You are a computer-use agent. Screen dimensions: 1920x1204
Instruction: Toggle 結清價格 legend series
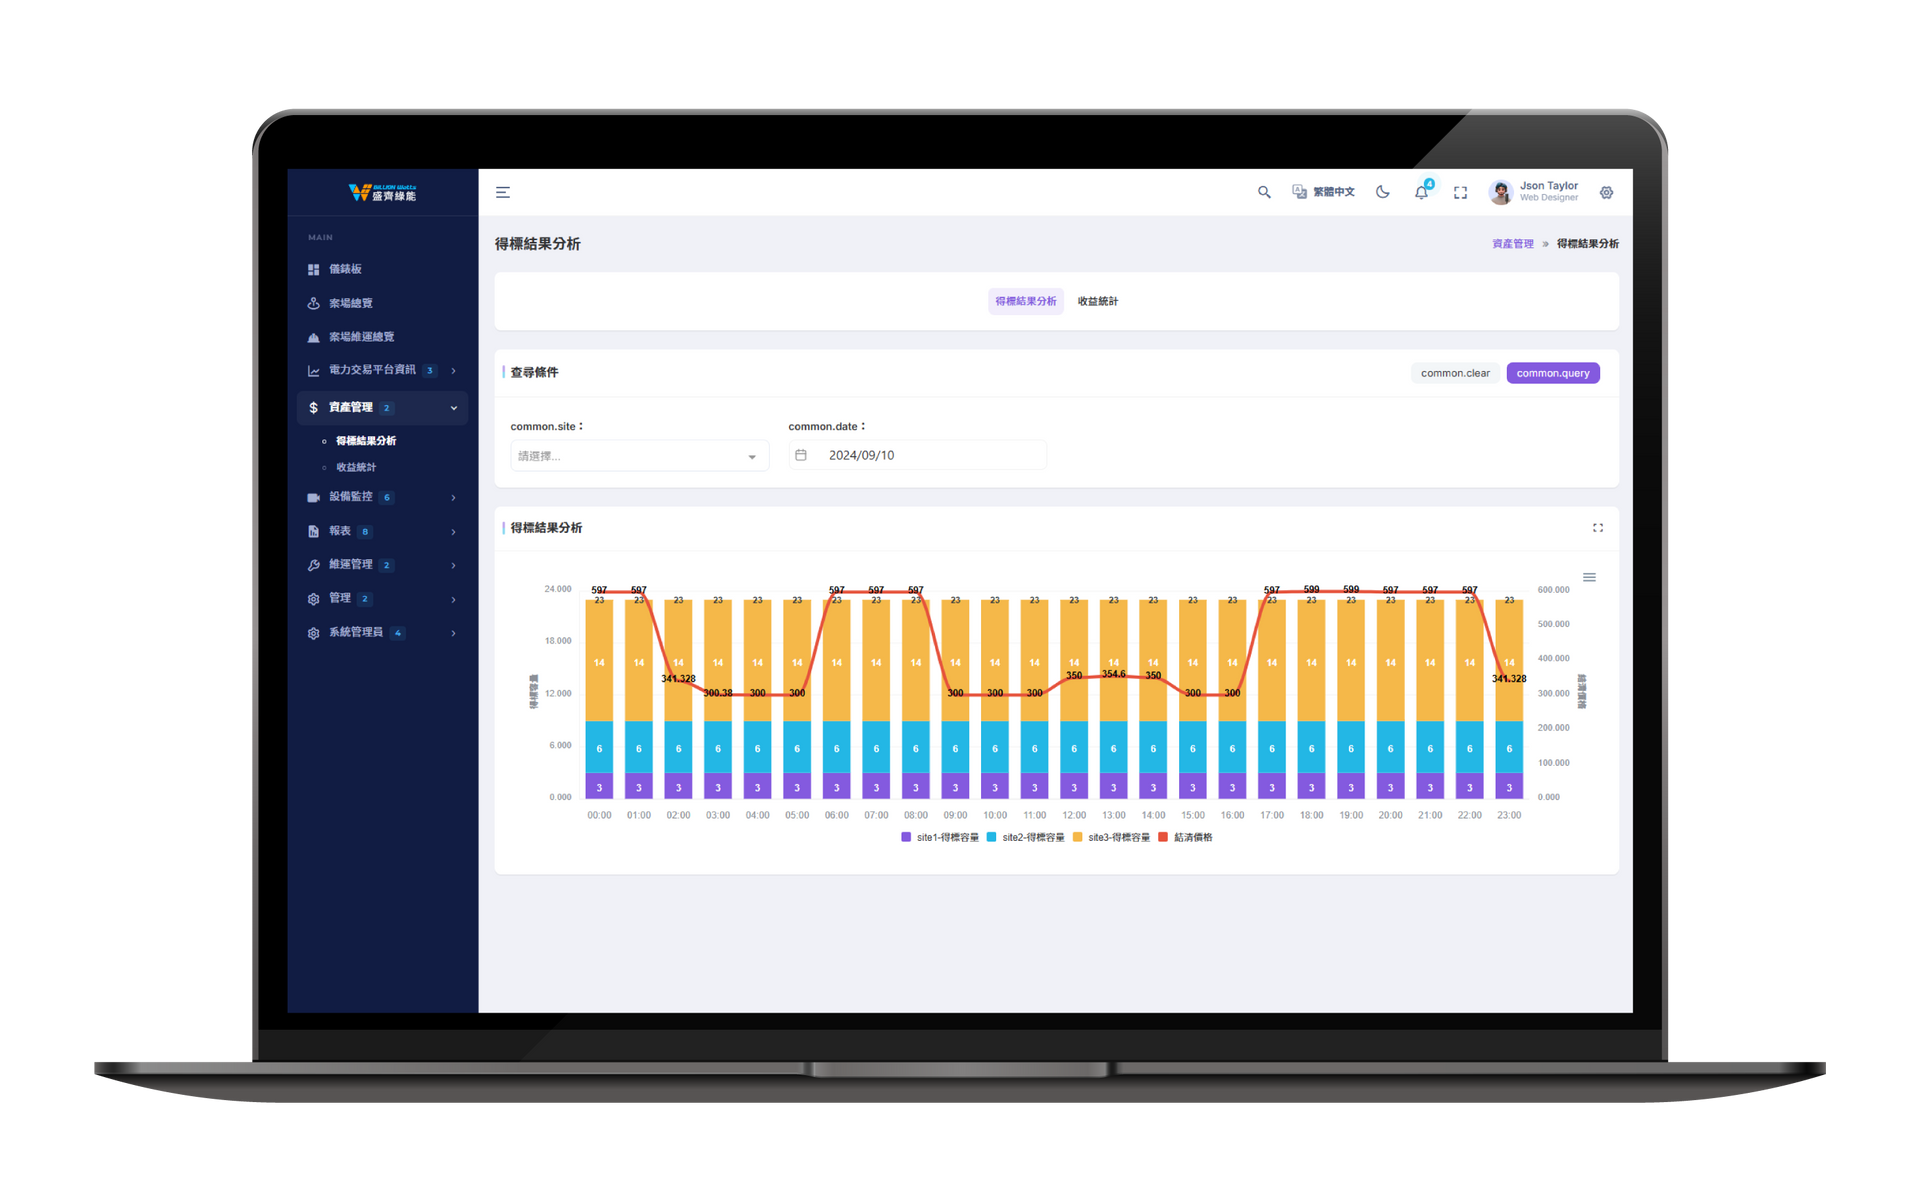click(x=1192, y=837)
